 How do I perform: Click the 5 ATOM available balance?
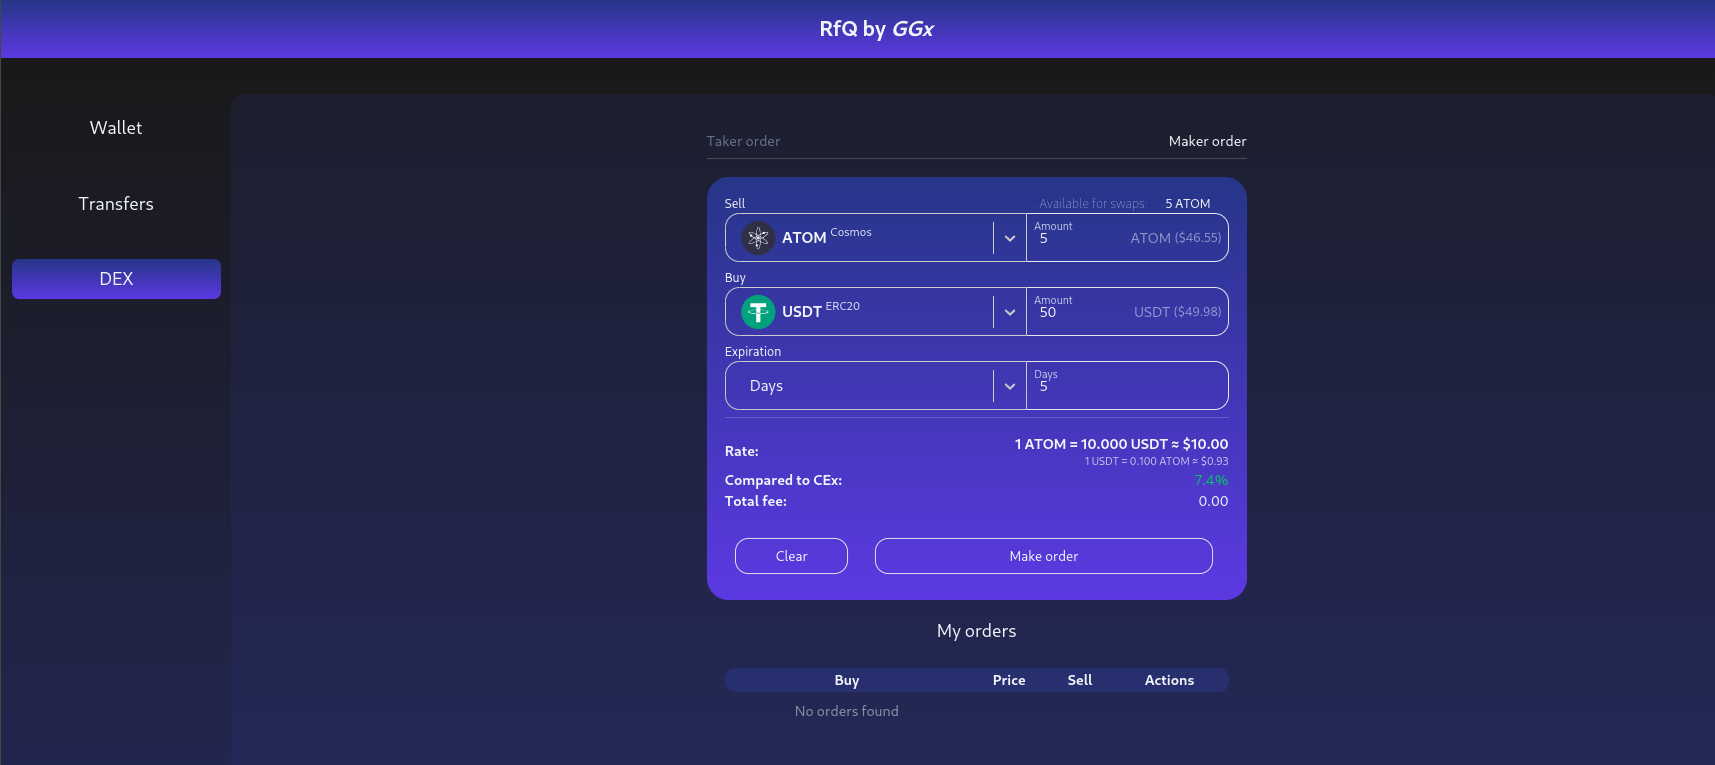tap(1187, 203)
